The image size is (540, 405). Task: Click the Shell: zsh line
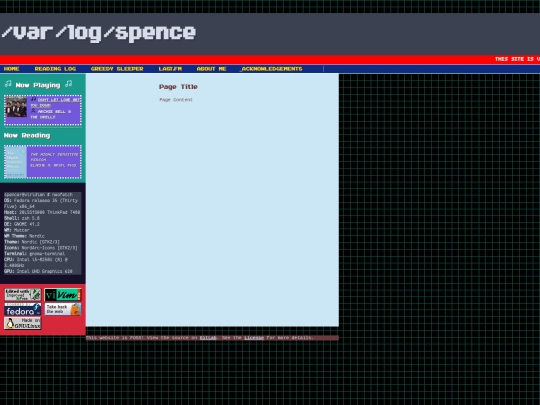pyautogui.click(x=22, y=218)
